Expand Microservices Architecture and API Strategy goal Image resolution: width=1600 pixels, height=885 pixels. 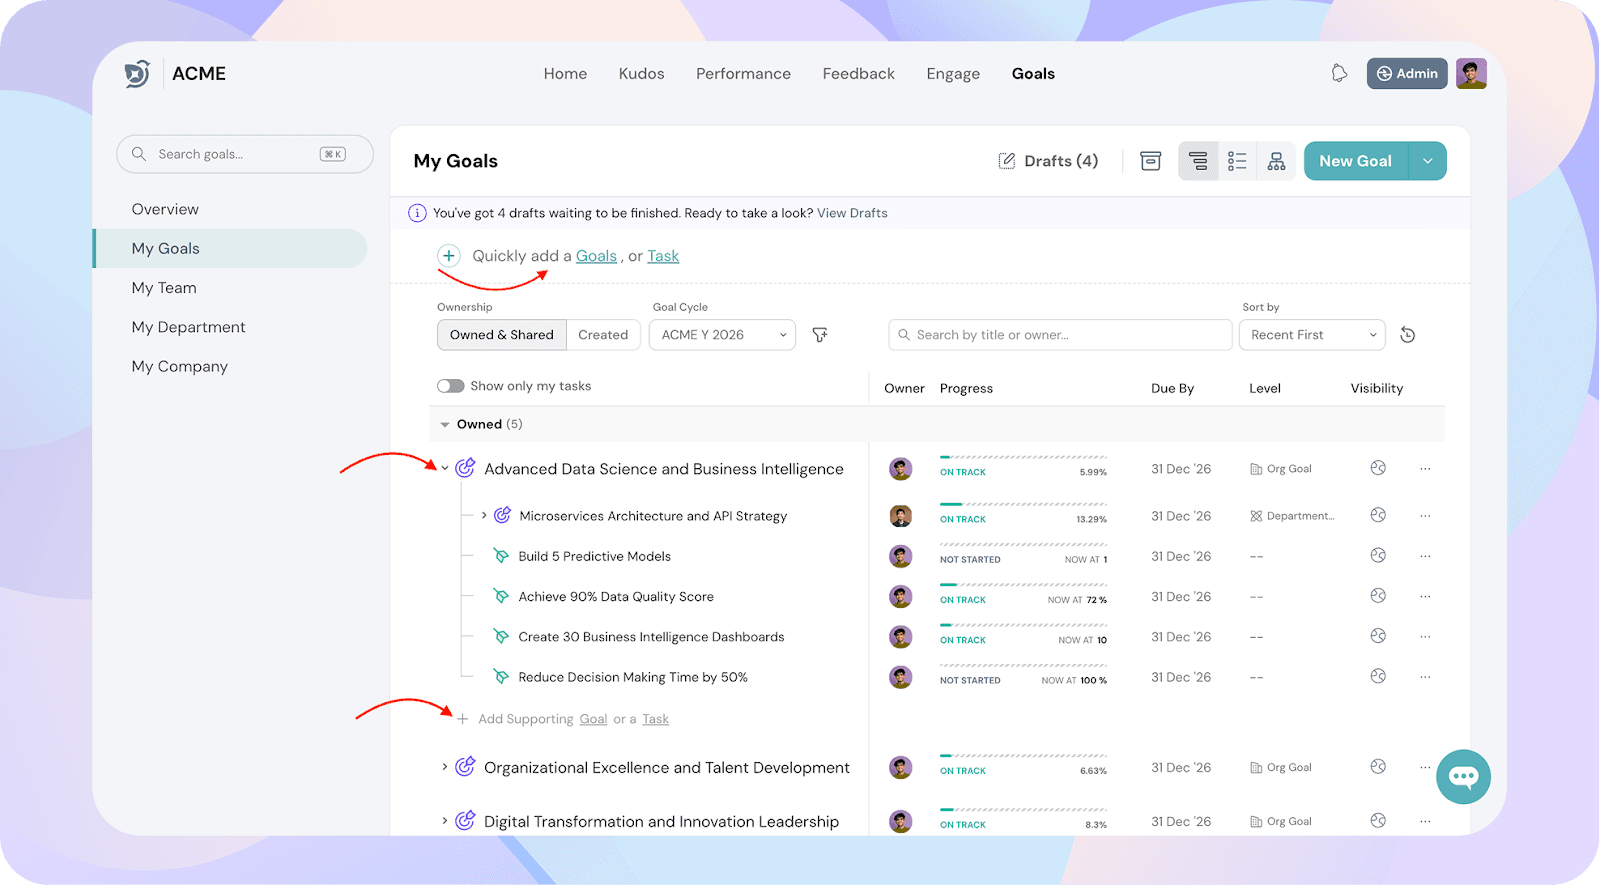pyautogui.click(x=484, y=516)
